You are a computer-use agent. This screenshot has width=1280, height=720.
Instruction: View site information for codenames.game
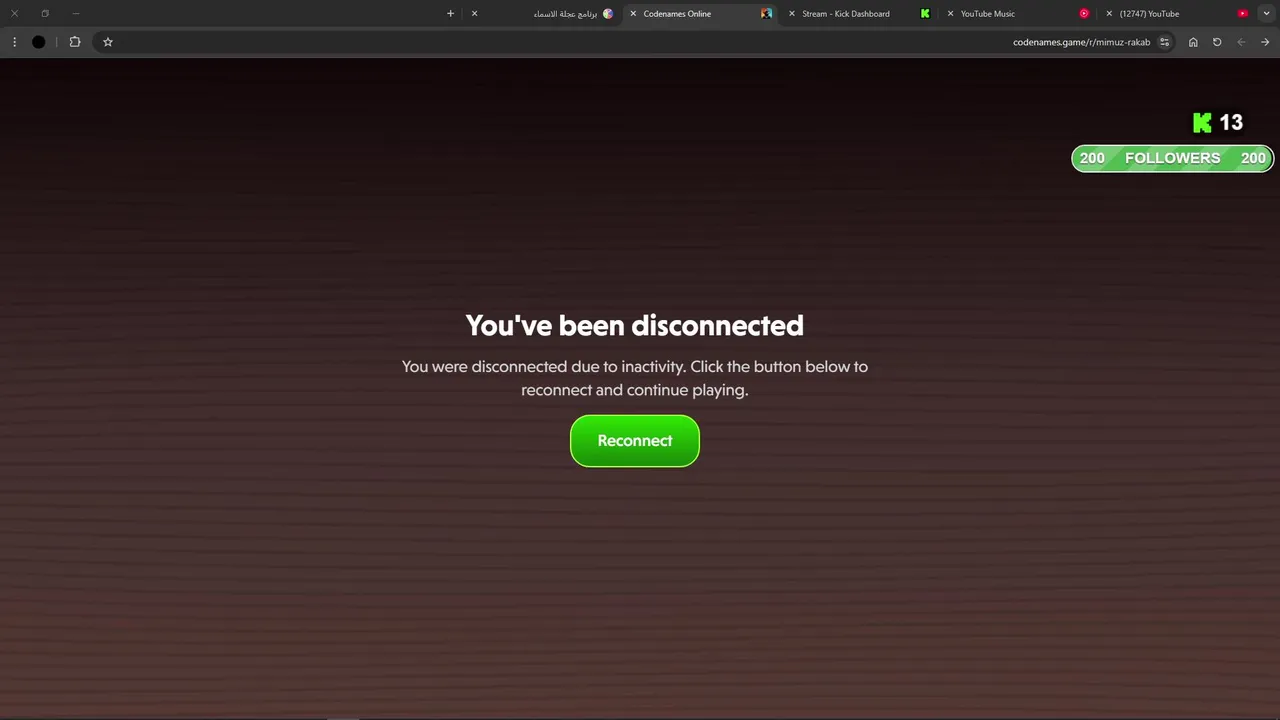[1164, 42]
